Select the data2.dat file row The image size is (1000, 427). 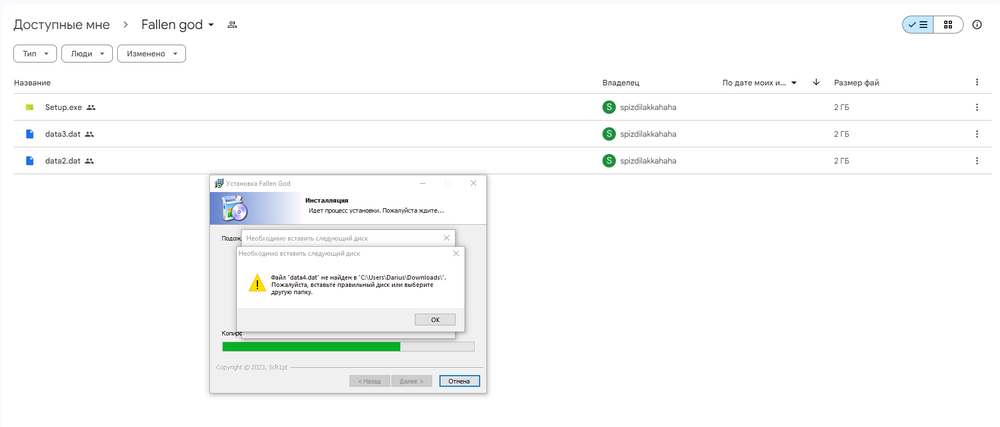tap(502, 161)
